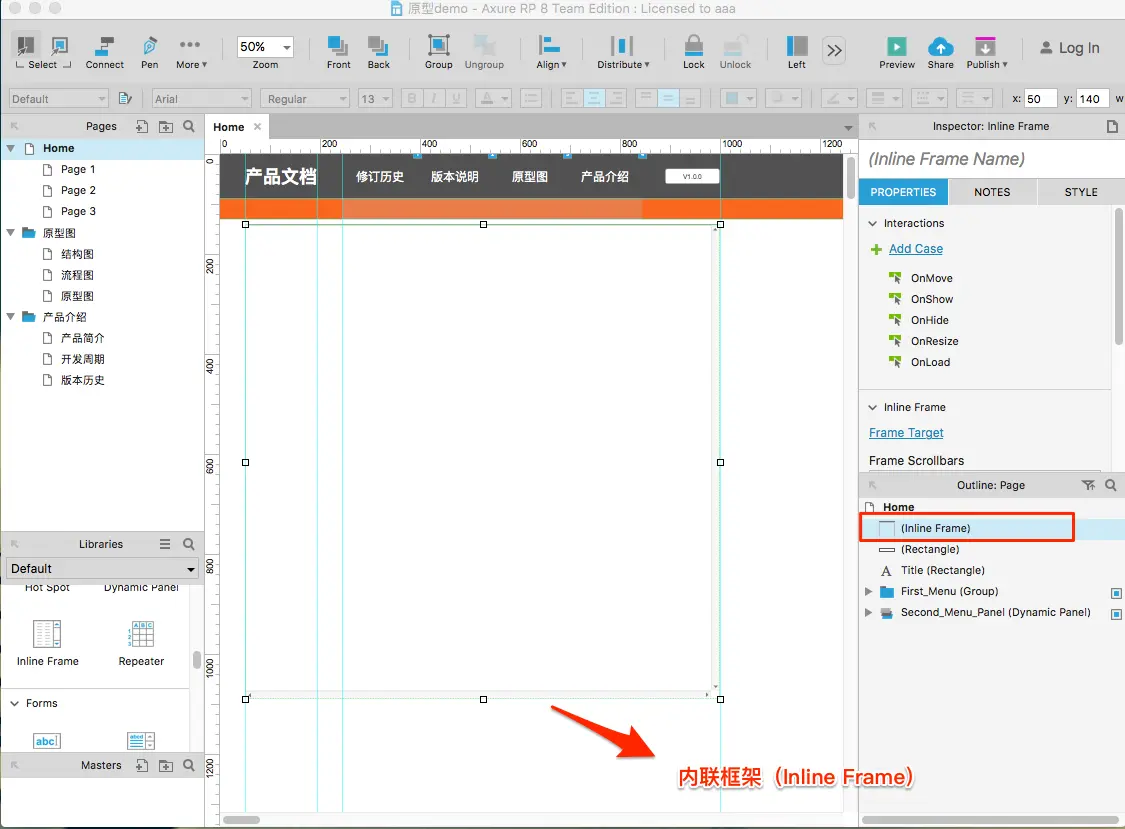Toggle italic text formatting

click(x=434, y=98)
